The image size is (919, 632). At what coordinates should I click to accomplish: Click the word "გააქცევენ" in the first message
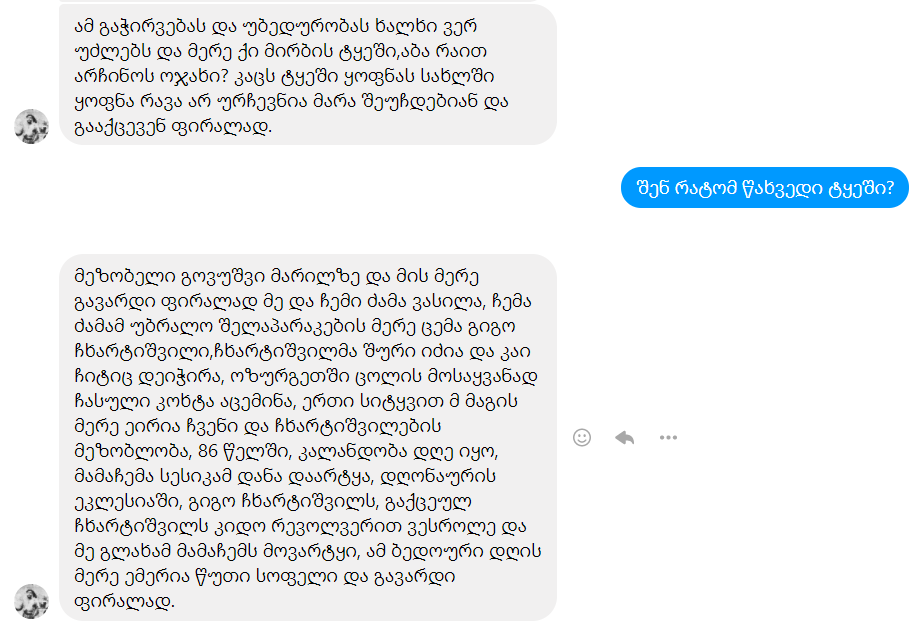(x=120, y=126)
